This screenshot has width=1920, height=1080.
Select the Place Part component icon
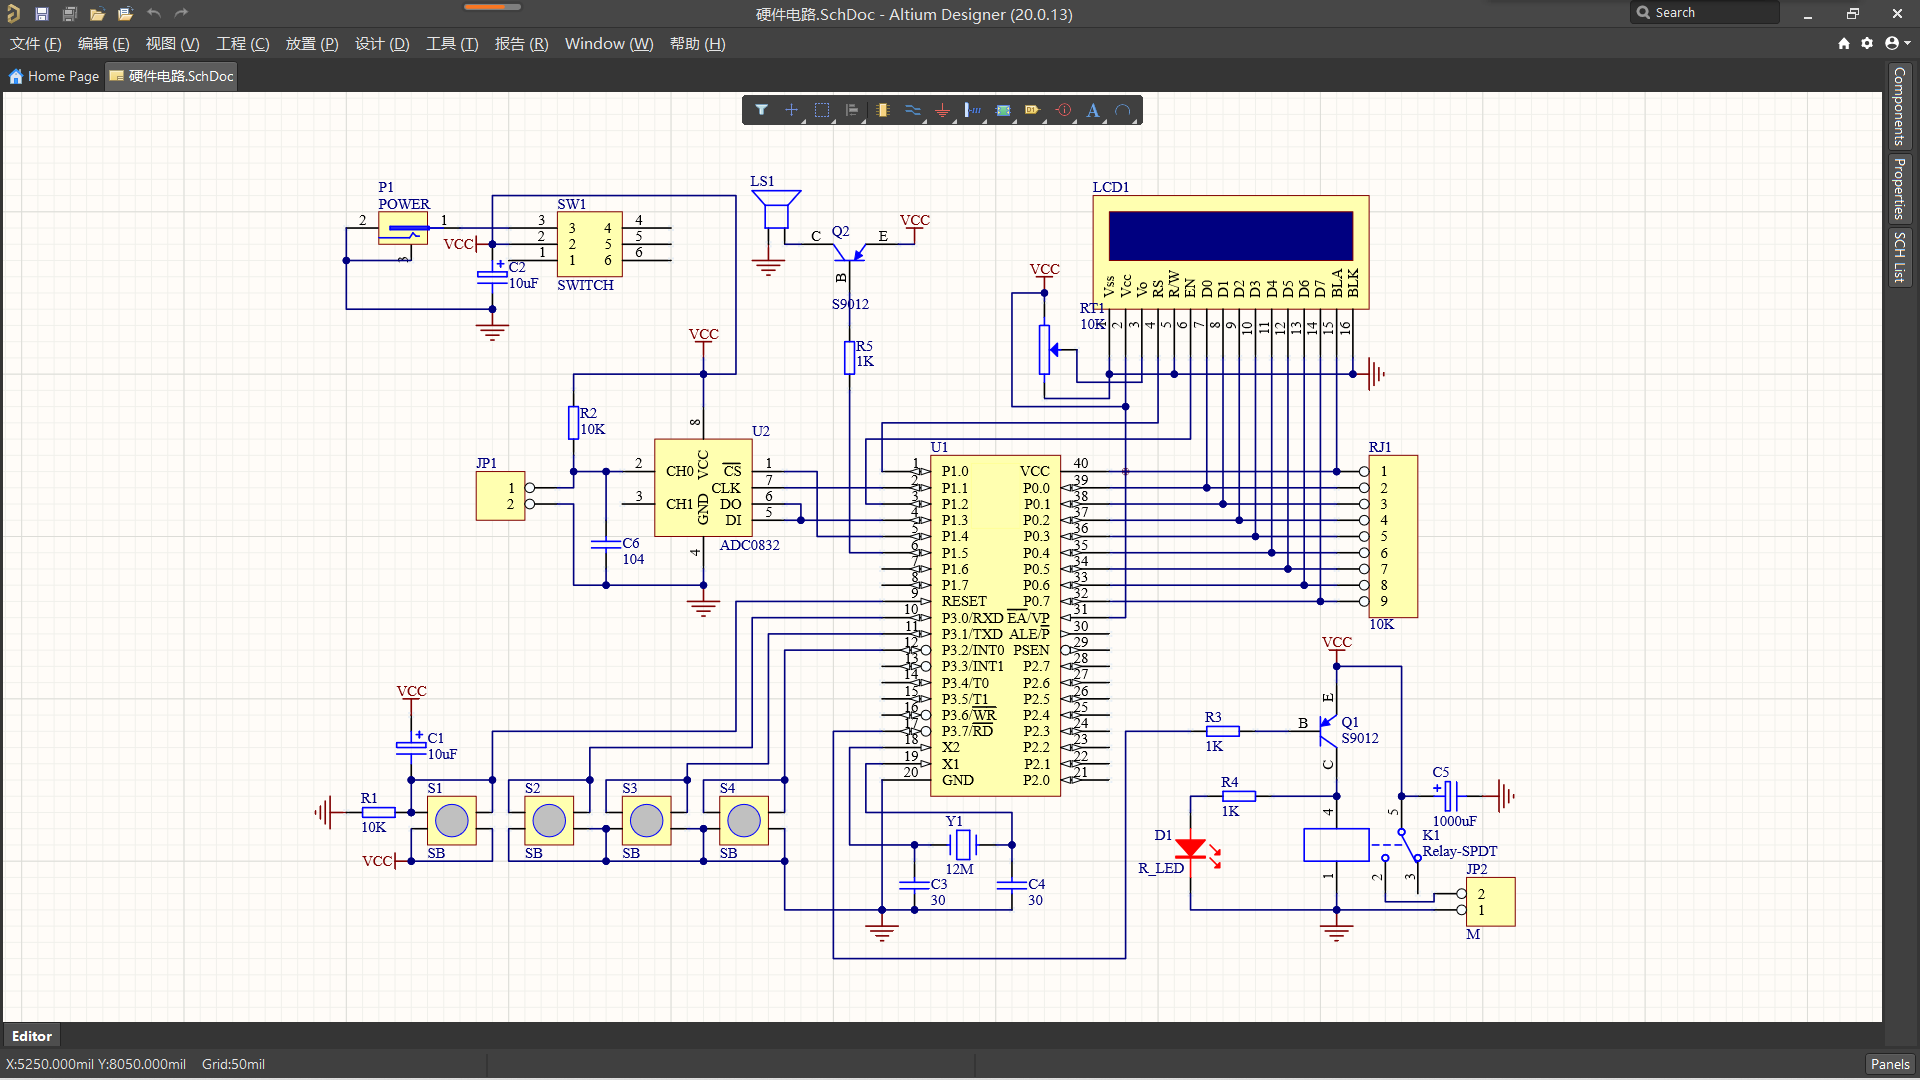(x=882, y=110)
